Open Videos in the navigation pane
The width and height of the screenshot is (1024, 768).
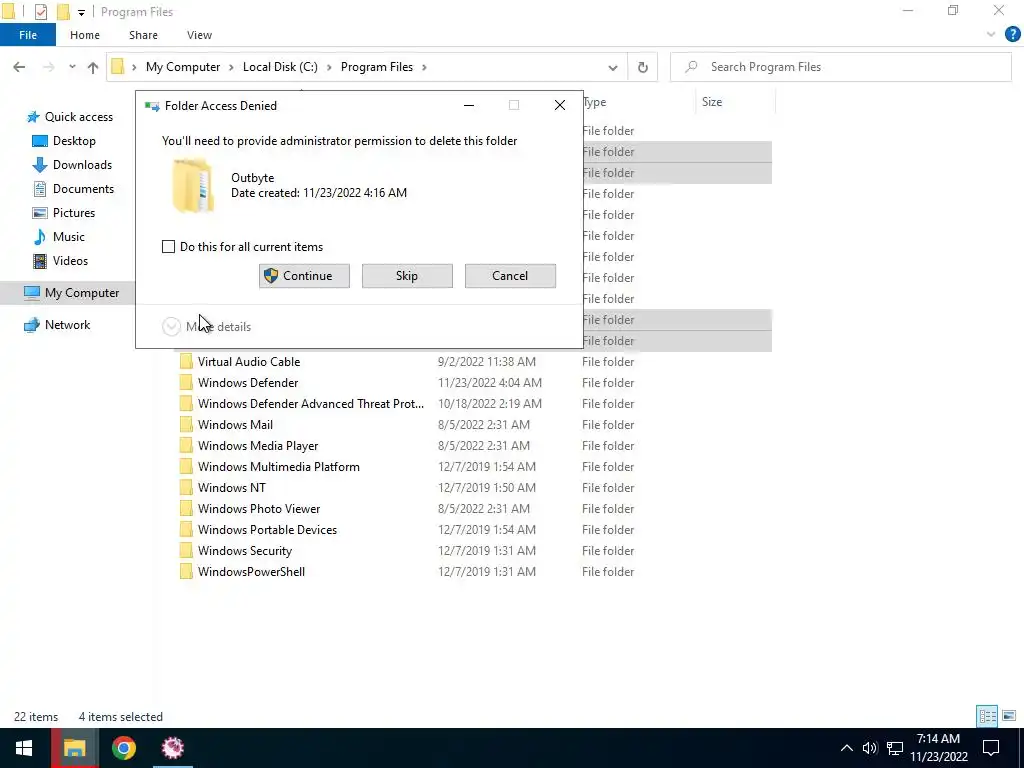pyautogui.click(x=70, y=261)
